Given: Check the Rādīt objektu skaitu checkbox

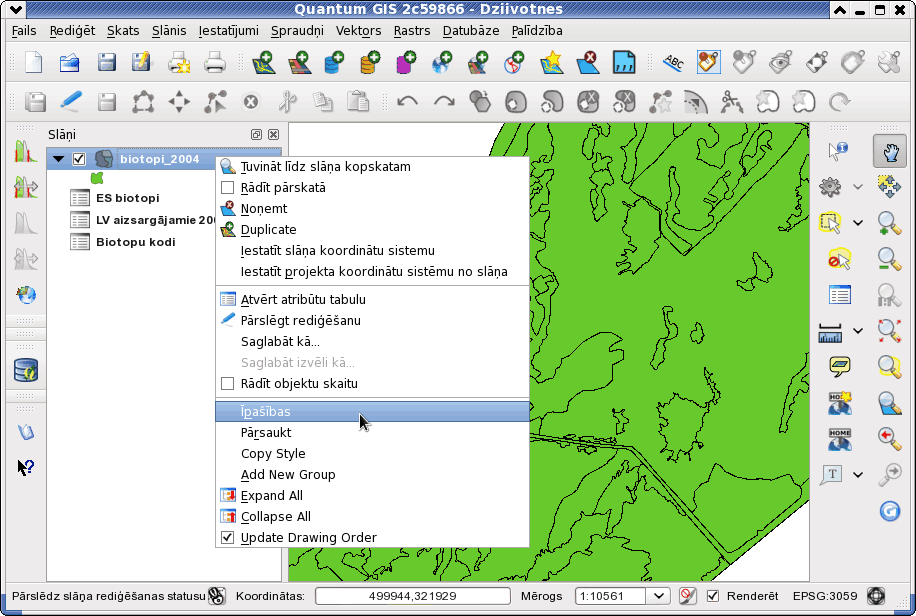Looking at the screenshot, I should coord(227,384).
